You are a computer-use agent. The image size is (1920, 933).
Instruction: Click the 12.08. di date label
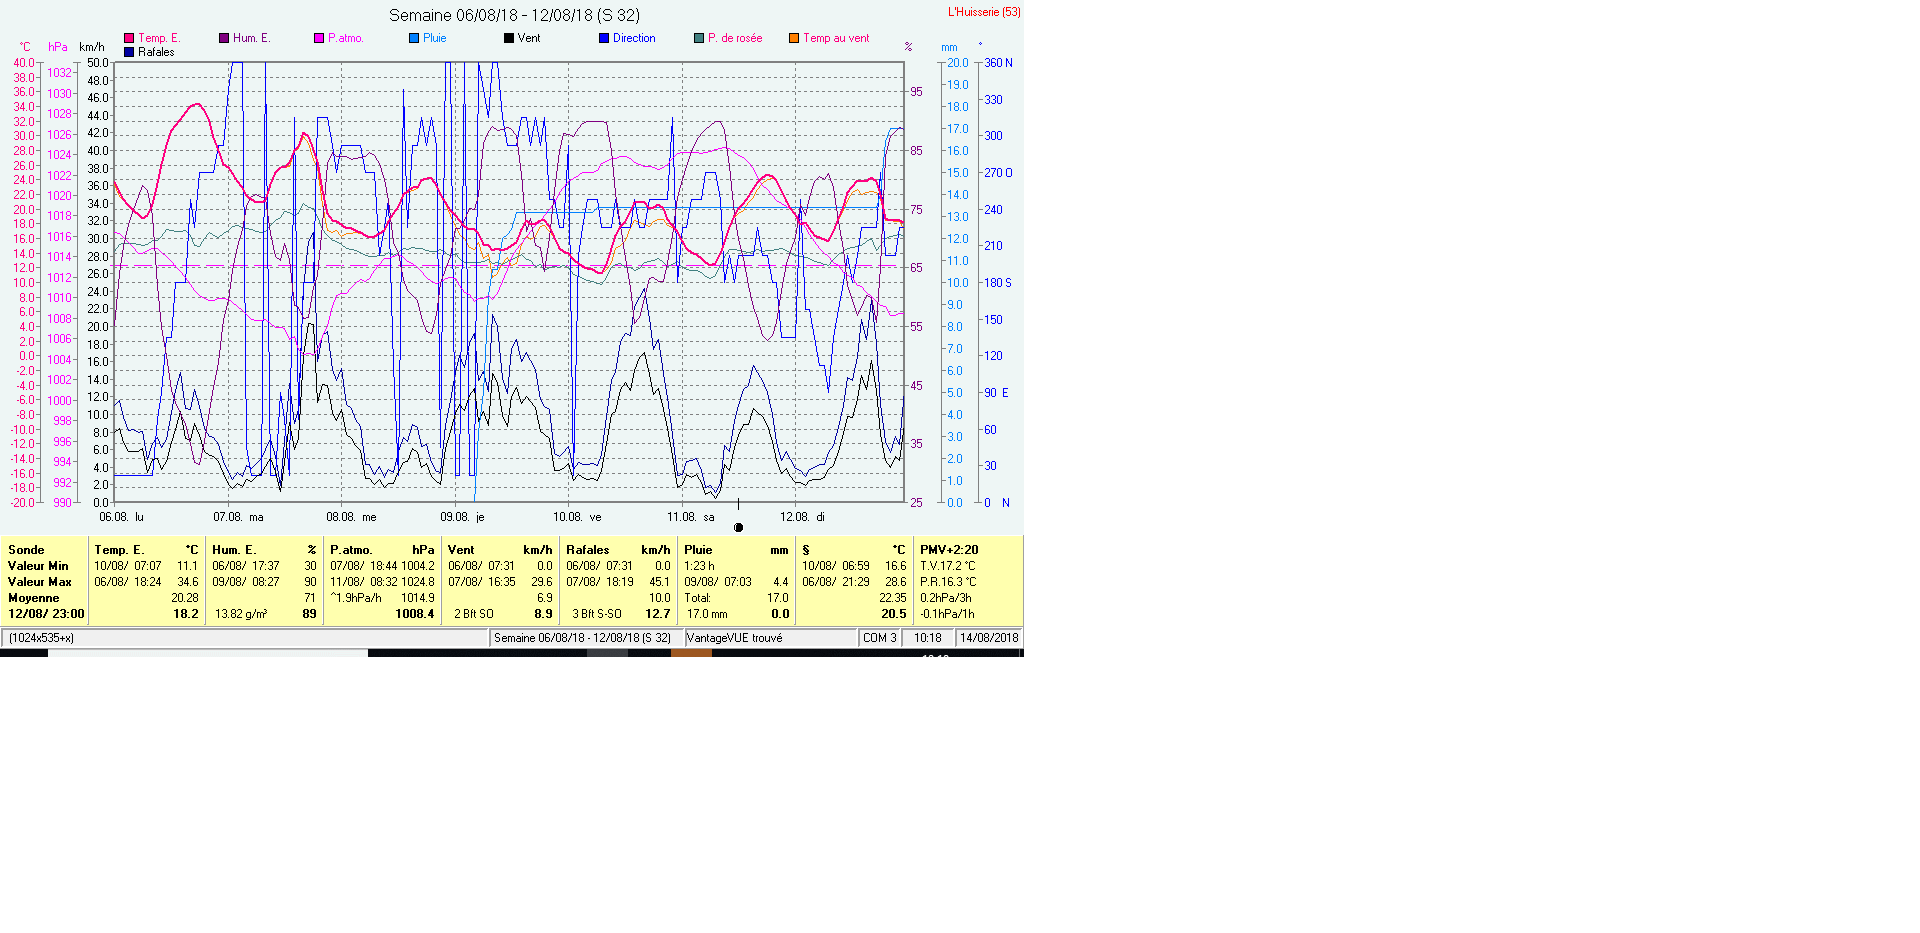pyautogui.click(x=802, y=517)
